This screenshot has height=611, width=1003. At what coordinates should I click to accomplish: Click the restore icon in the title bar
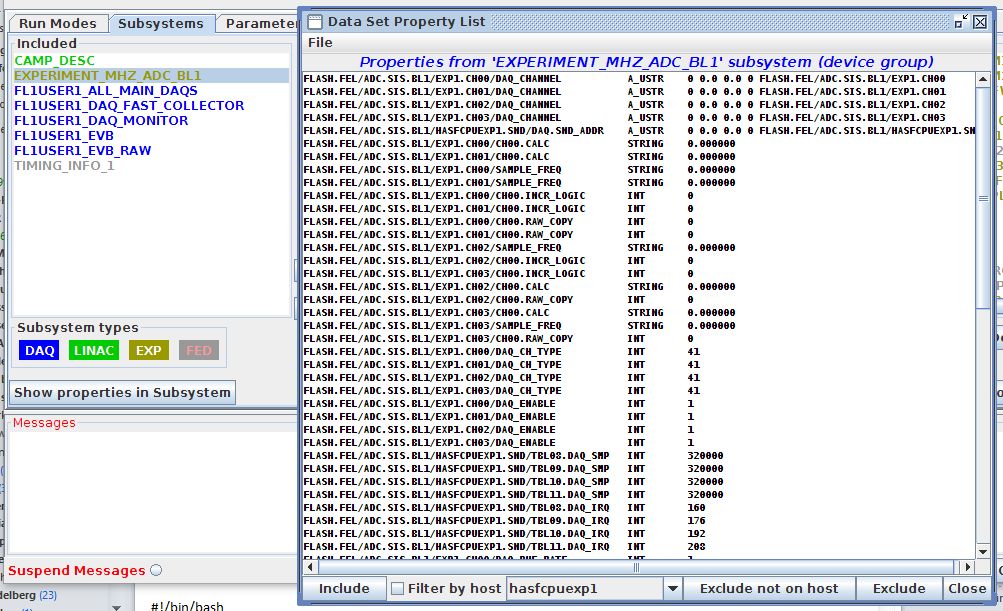click(961, 21)
